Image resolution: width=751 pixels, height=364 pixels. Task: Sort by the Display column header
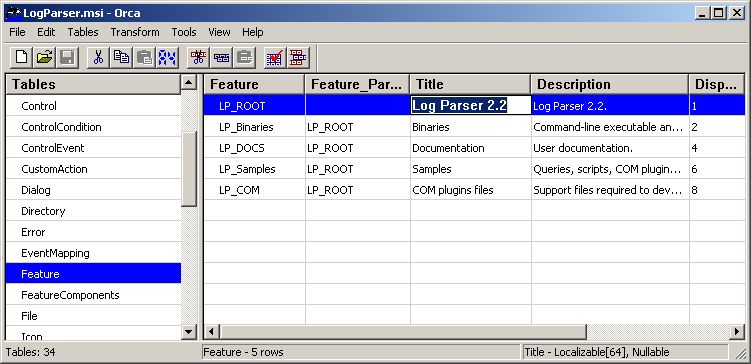point(717,84)
